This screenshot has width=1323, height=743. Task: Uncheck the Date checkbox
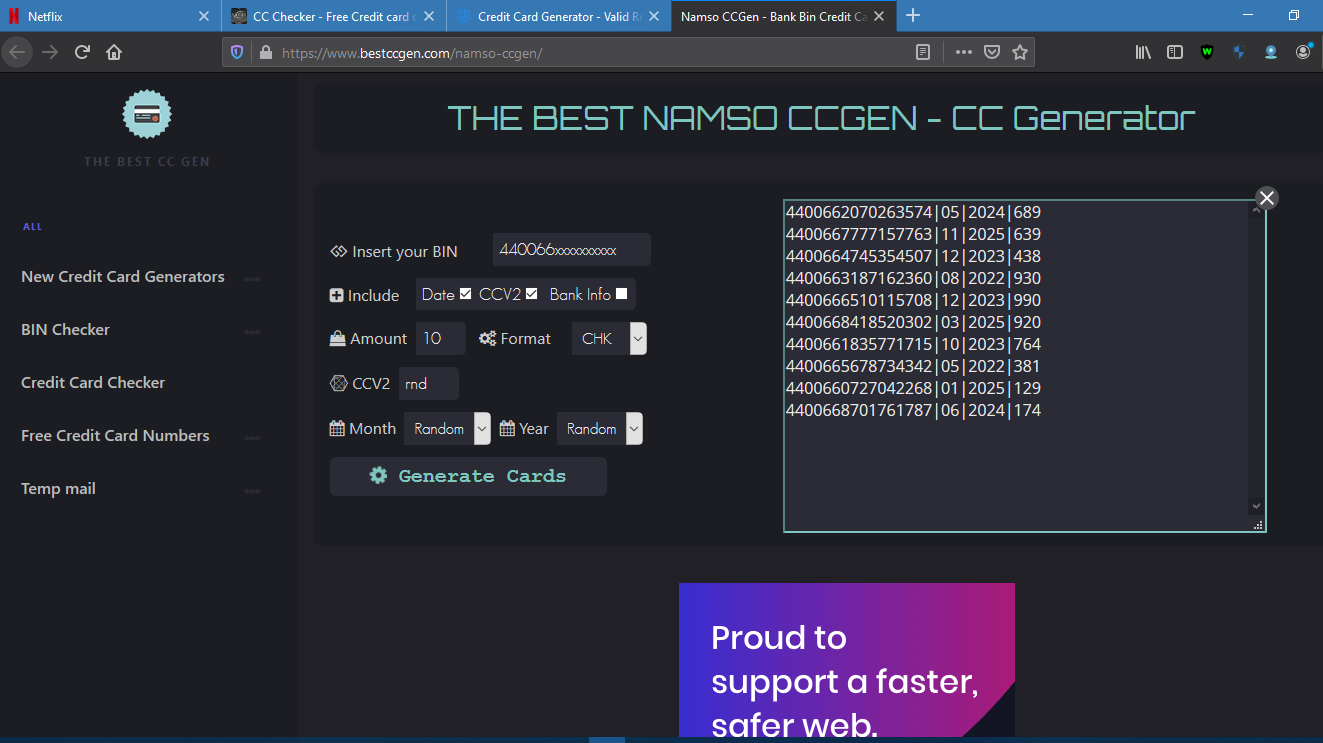click(x=467, y=293)
